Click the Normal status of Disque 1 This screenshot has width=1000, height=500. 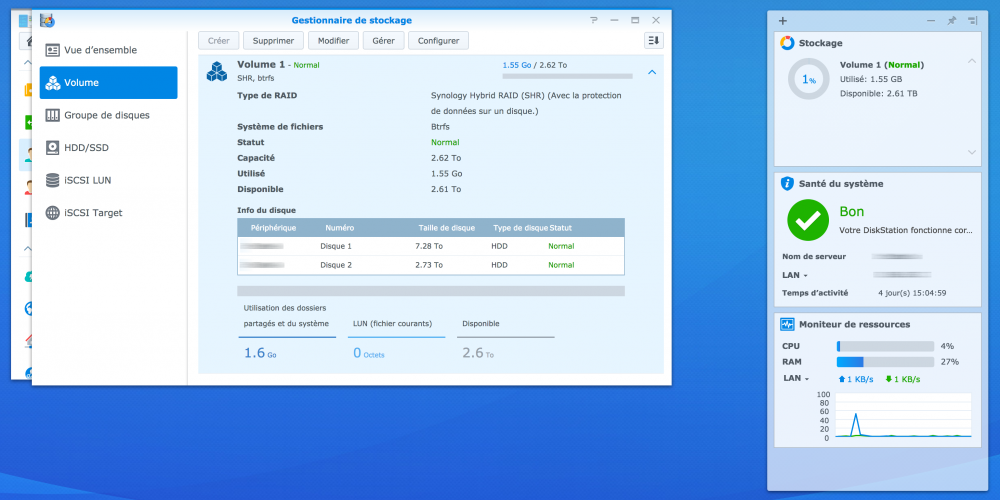(x=561, y=246)
